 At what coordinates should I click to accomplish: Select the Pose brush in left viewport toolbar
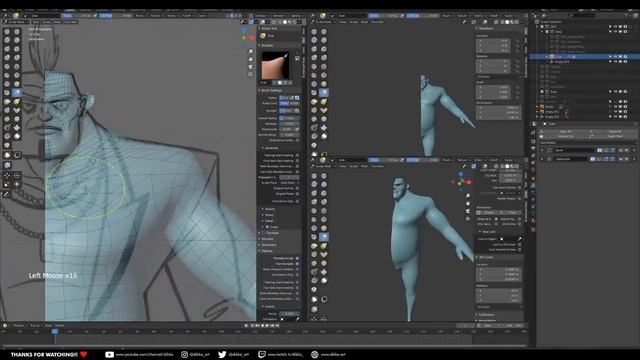[17, 110]
